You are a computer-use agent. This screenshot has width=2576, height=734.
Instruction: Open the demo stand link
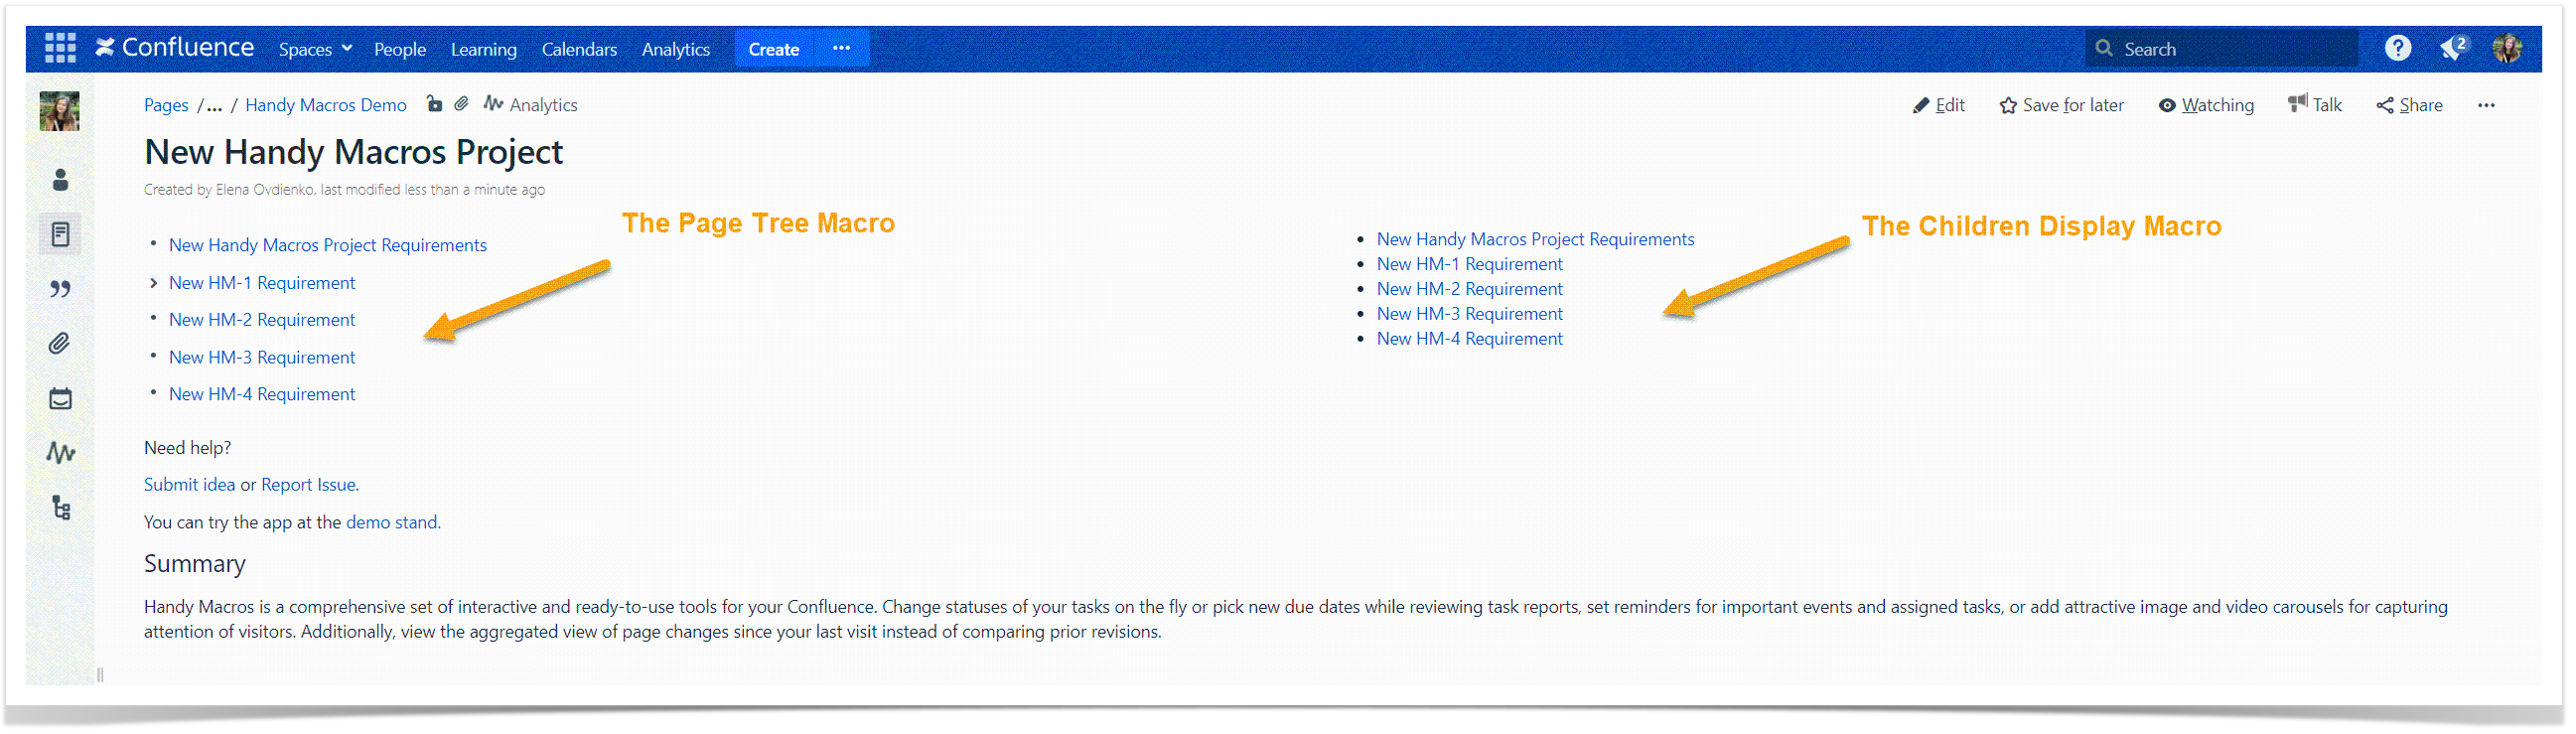(391, 522)
